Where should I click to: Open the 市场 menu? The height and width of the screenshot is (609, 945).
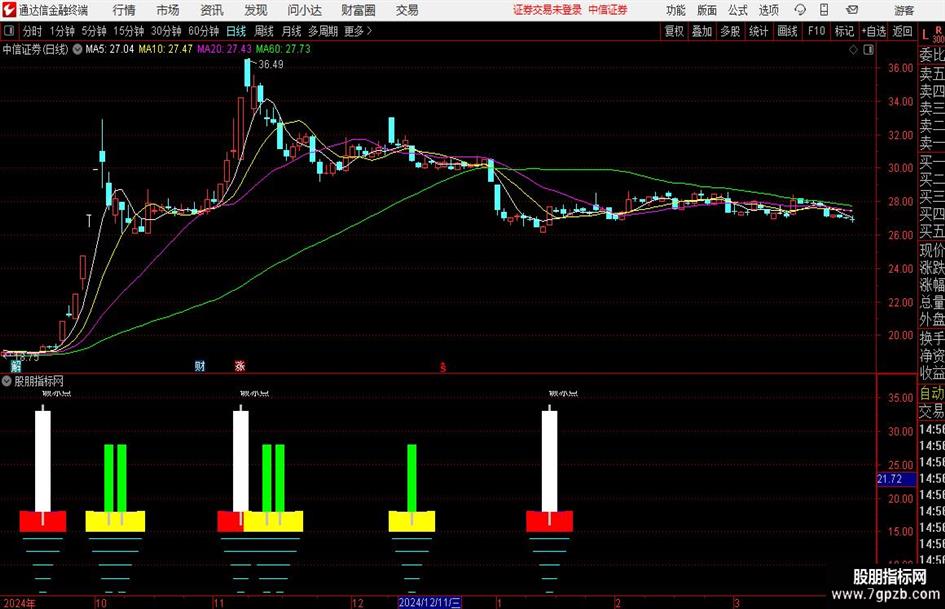(168, 10)
